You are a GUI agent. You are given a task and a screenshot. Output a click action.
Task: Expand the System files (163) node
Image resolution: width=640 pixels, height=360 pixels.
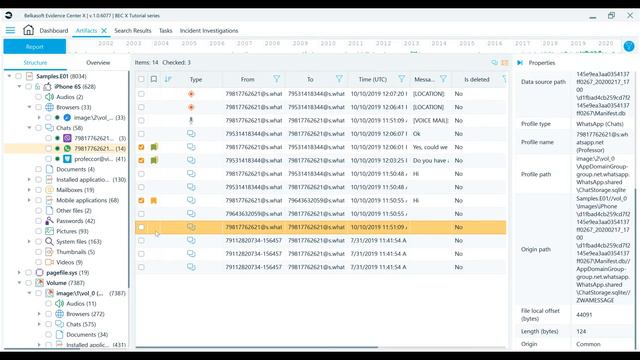pos(29,242)
